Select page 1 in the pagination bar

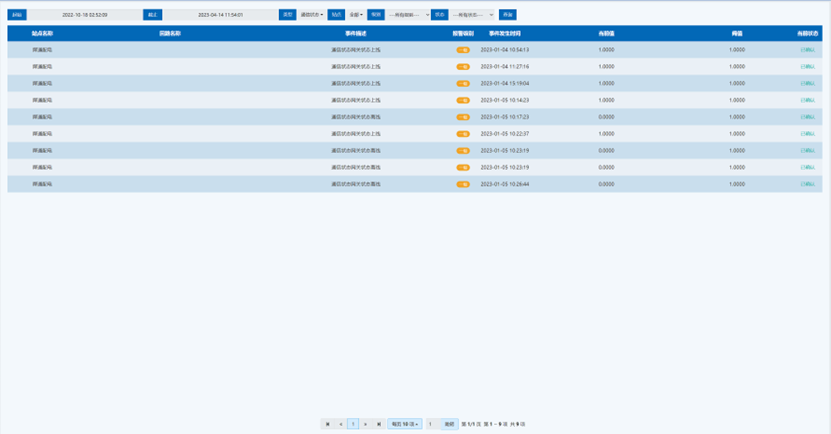click(353, 424)
